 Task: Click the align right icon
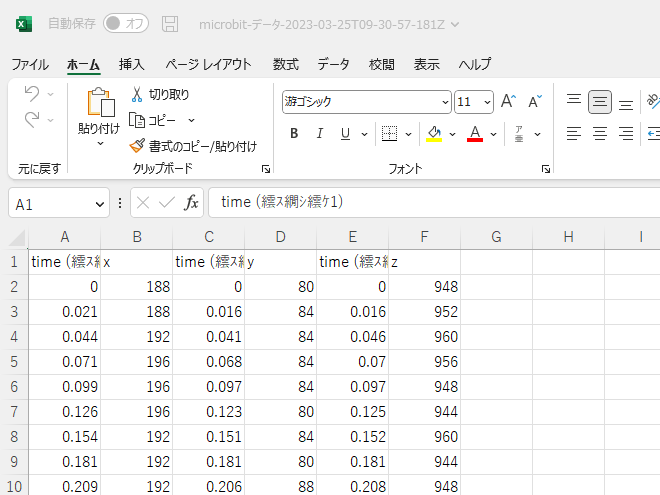(626, 134)
